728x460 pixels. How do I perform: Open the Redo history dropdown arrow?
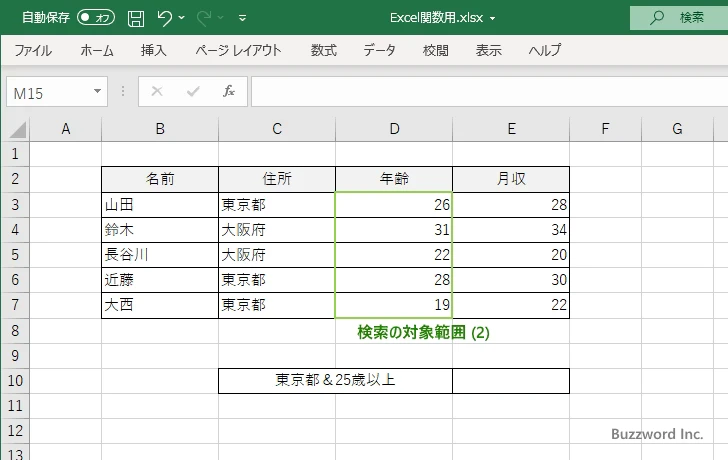pos(221,18)
